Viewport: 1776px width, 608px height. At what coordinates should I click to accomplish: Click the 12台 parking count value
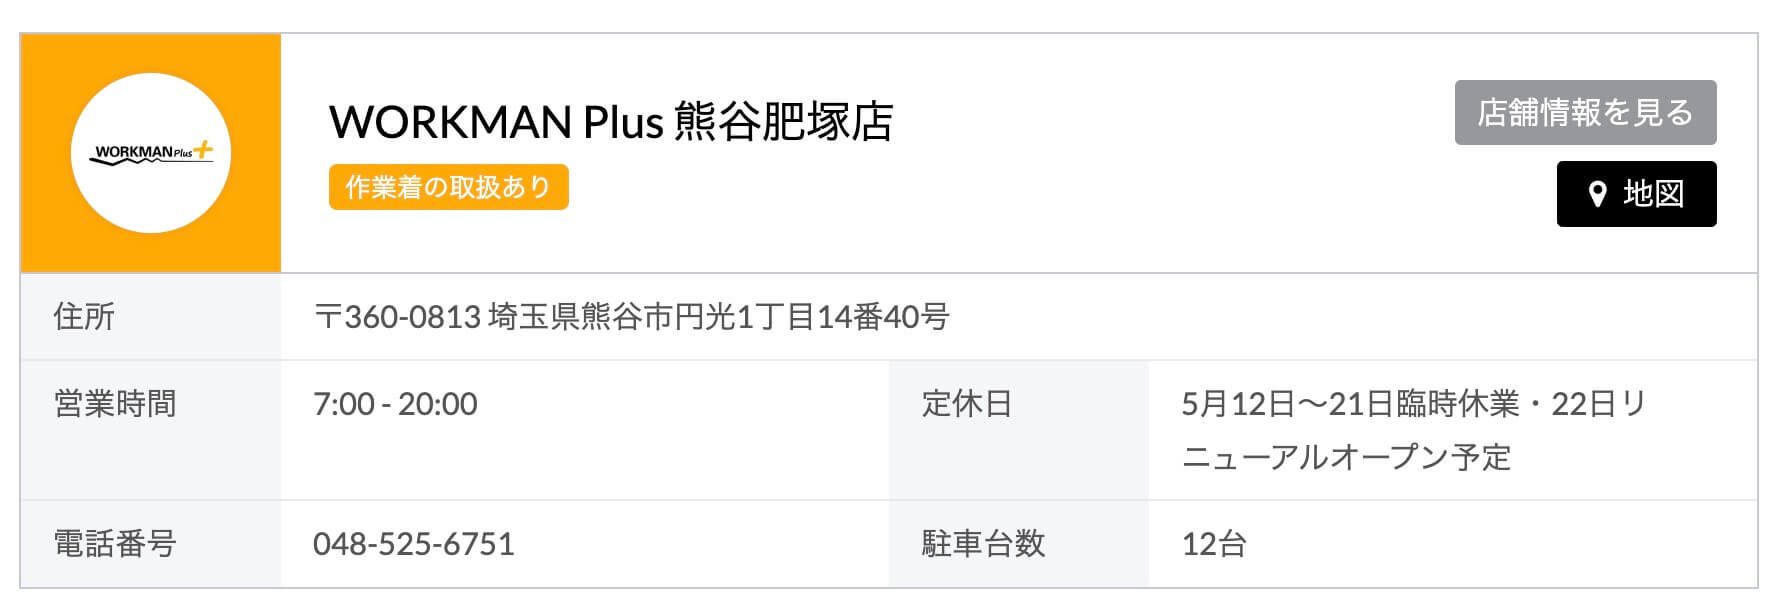1213,544
